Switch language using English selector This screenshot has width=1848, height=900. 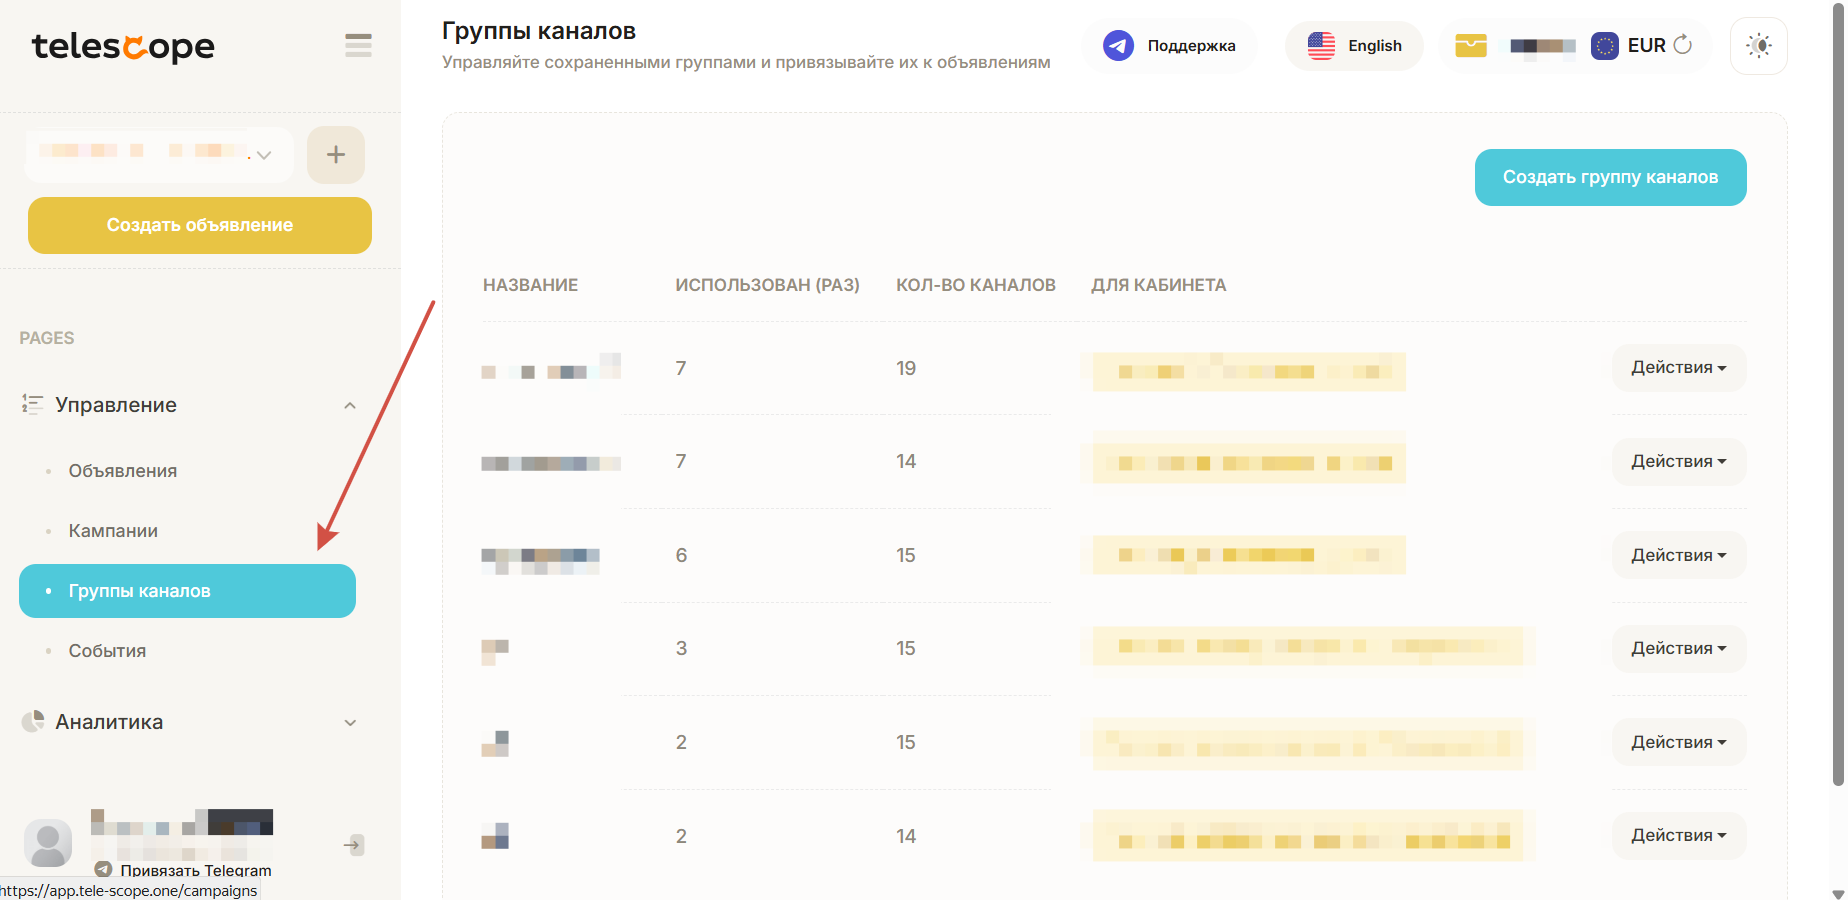(x=1354, y=46)
